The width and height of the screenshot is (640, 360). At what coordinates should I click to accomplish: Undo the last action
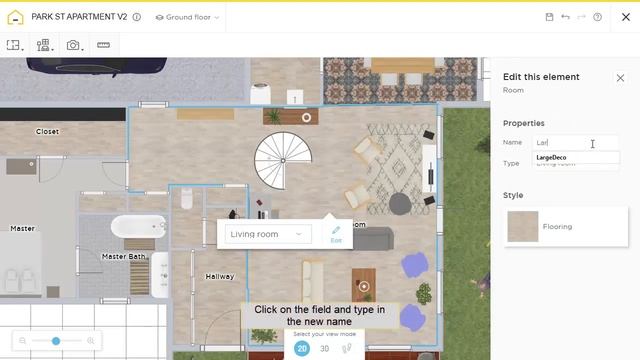click(565, 17)
